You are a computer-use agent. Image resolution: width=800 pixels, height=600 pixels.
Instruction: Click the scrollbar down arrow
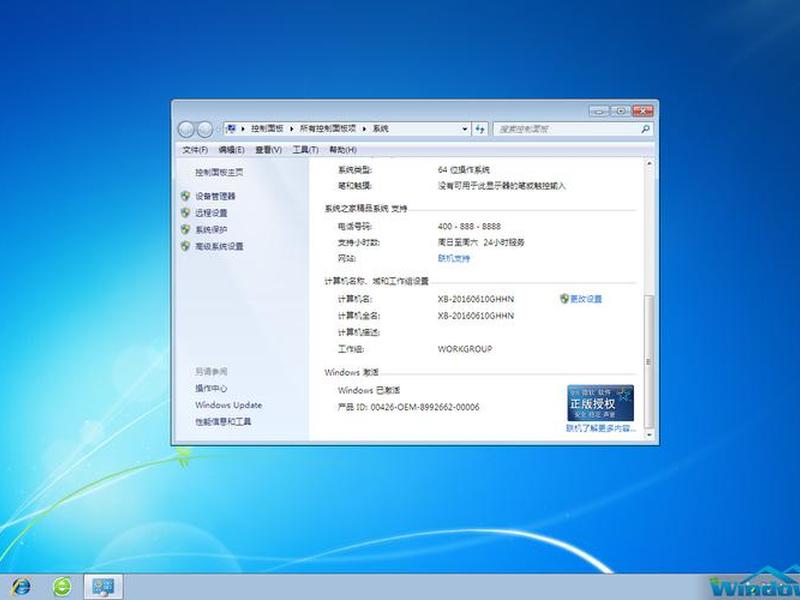(649, 435)
